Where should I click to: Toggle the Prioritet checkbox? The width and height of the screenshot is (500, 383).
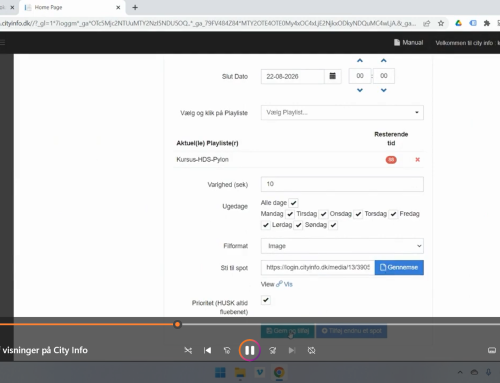click(x=266, y=300)
